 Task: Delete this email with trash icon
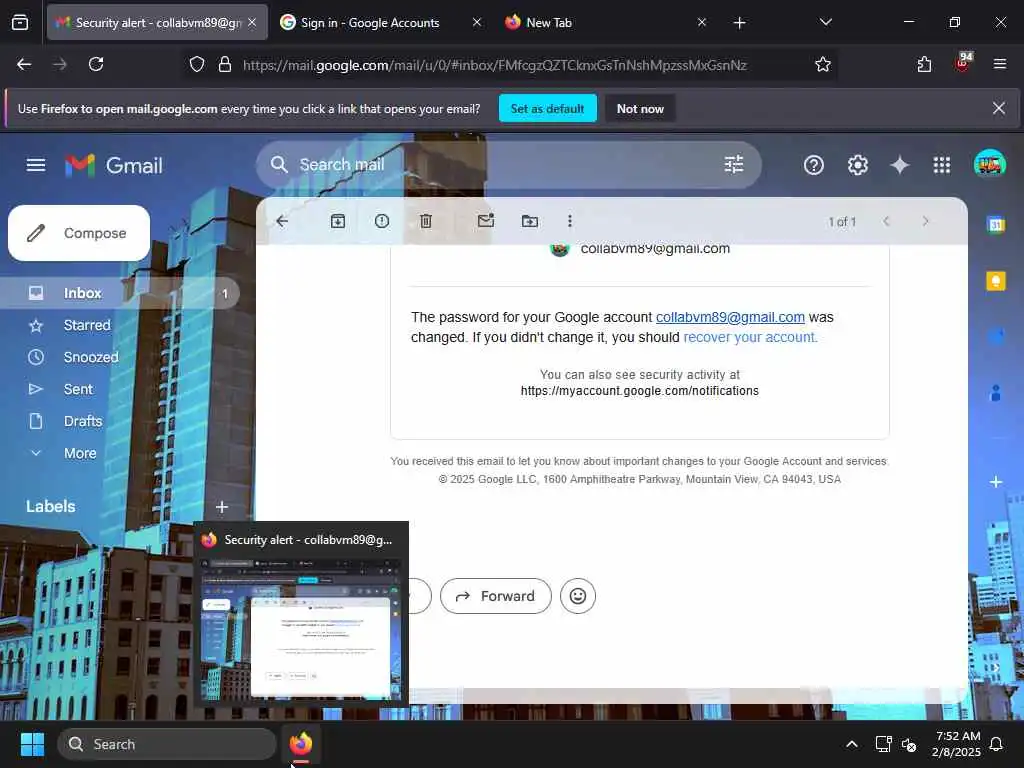(x=426, y=221)
